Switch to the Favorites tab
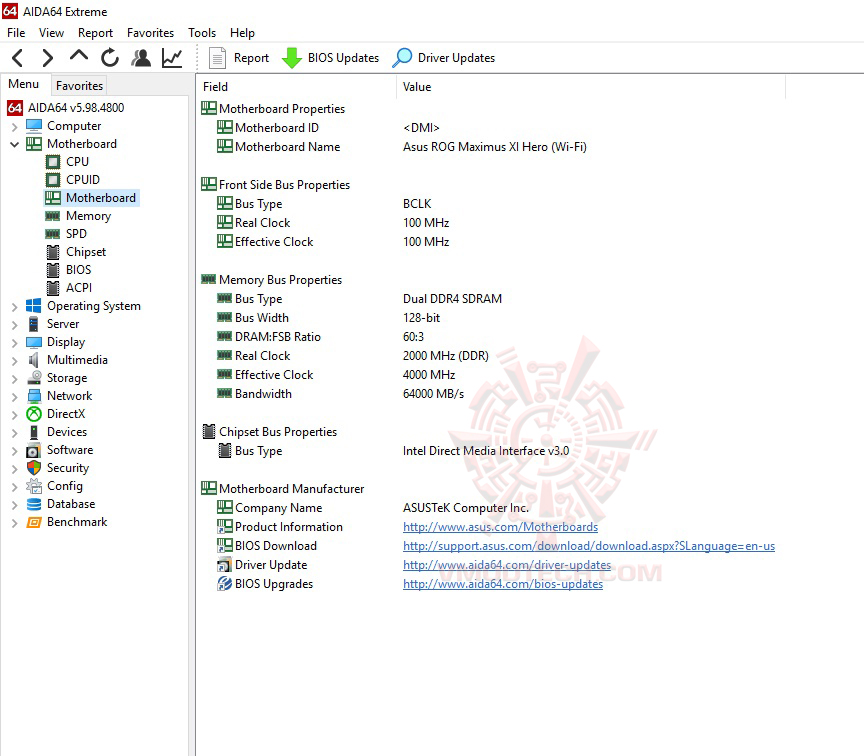864x756 pixels. tap(79, 86)
